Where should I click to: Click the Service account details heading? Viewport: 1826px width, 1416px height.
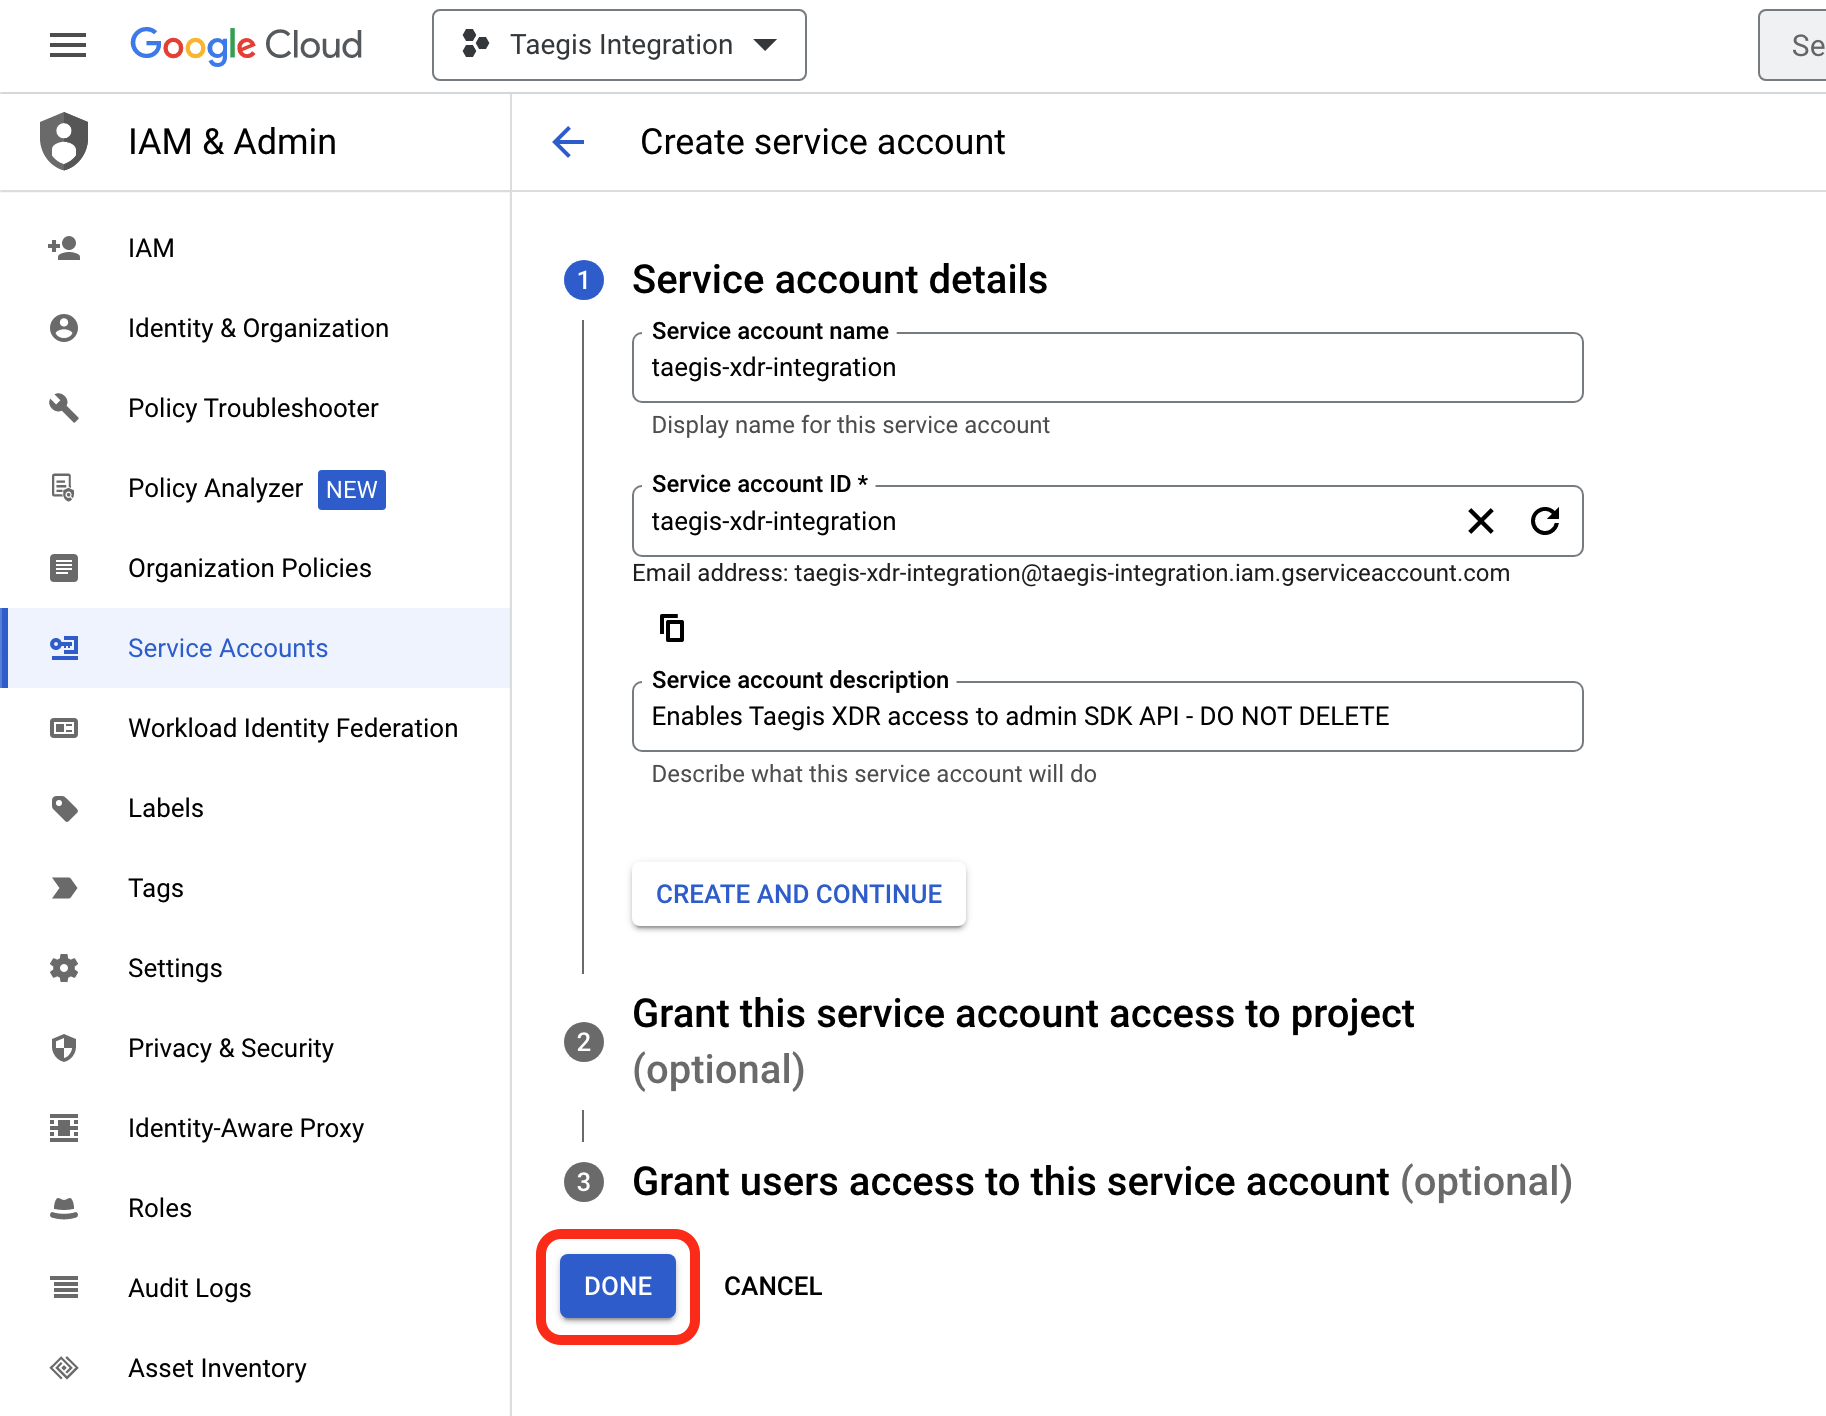coord(840,280)
